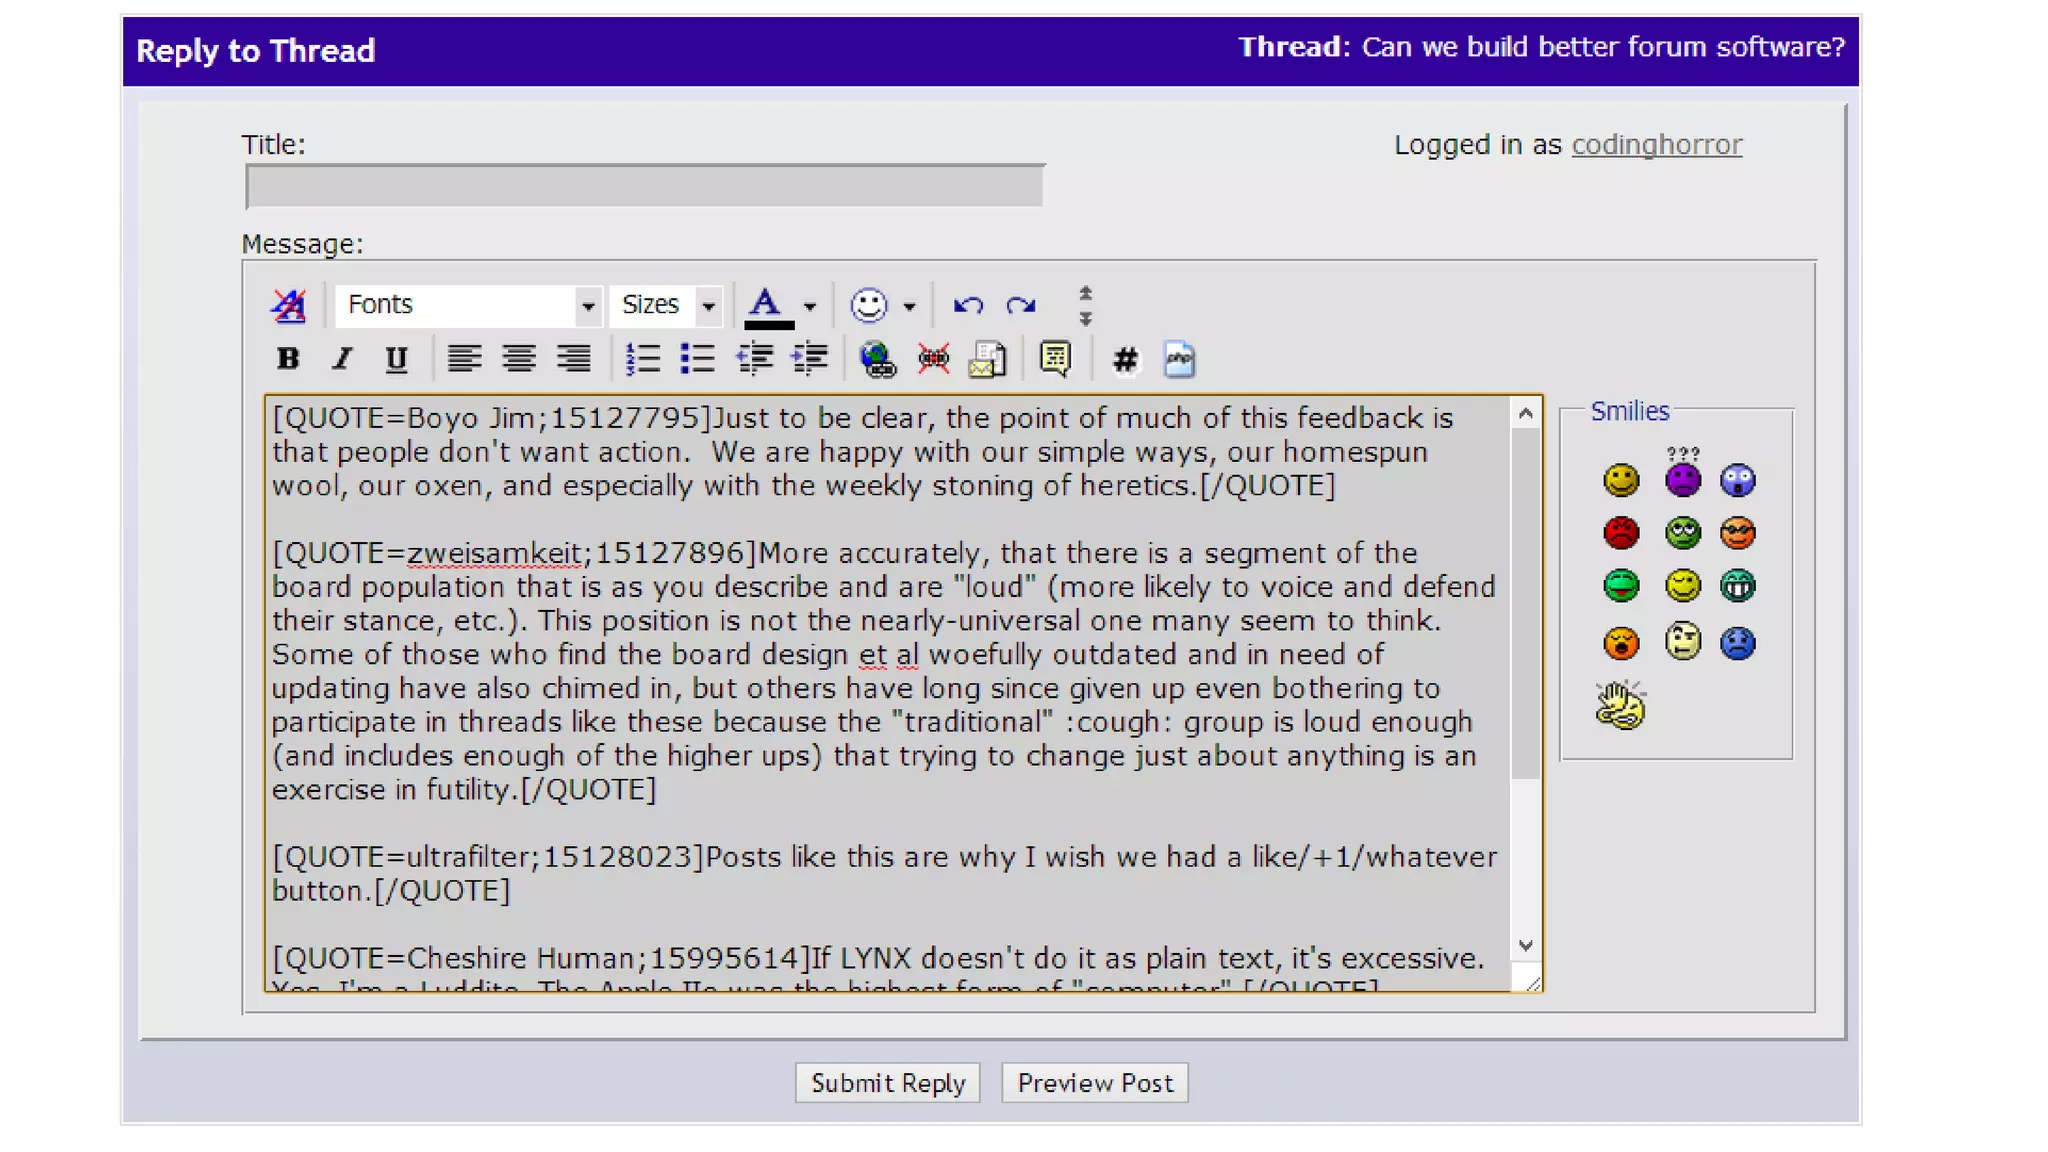Wrap selection in QUOTE tags icon

click(1055, 359)
